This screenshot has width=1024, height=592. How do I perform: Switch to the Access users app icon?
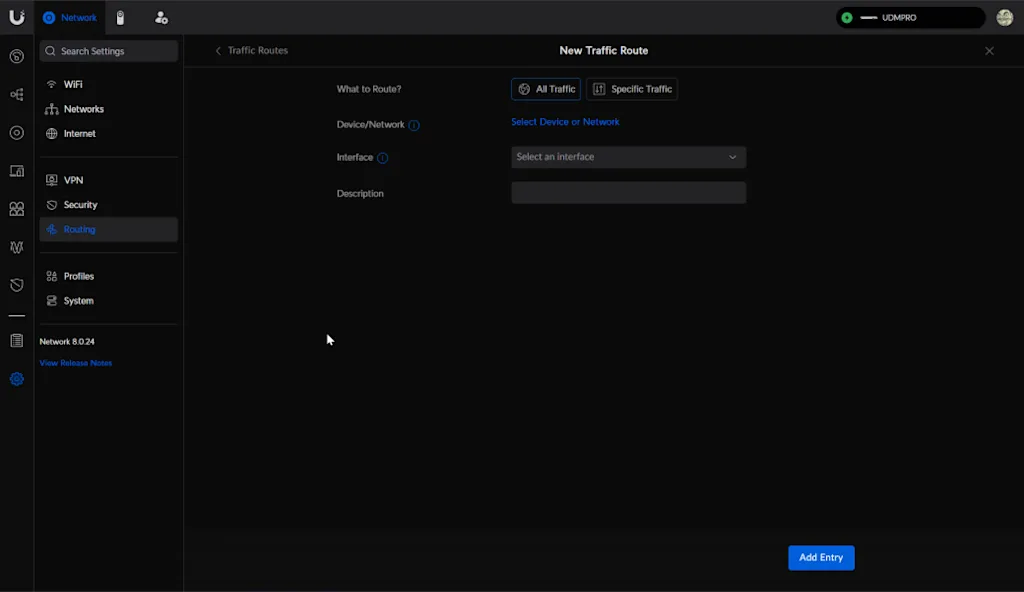pos(161,18)
